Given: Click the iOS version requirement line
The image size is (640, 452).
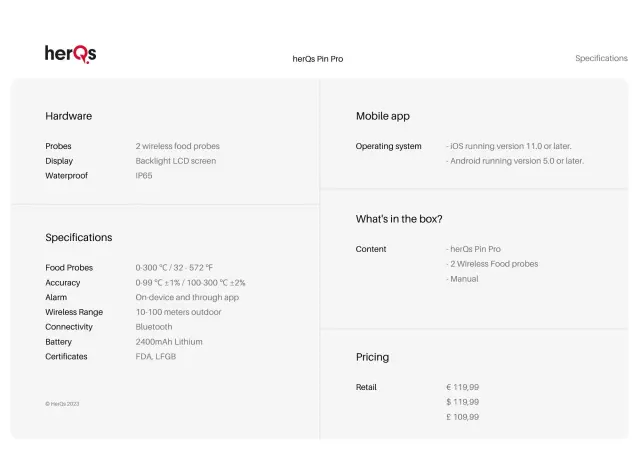Looking at the screenshot, I should (509, 146).
